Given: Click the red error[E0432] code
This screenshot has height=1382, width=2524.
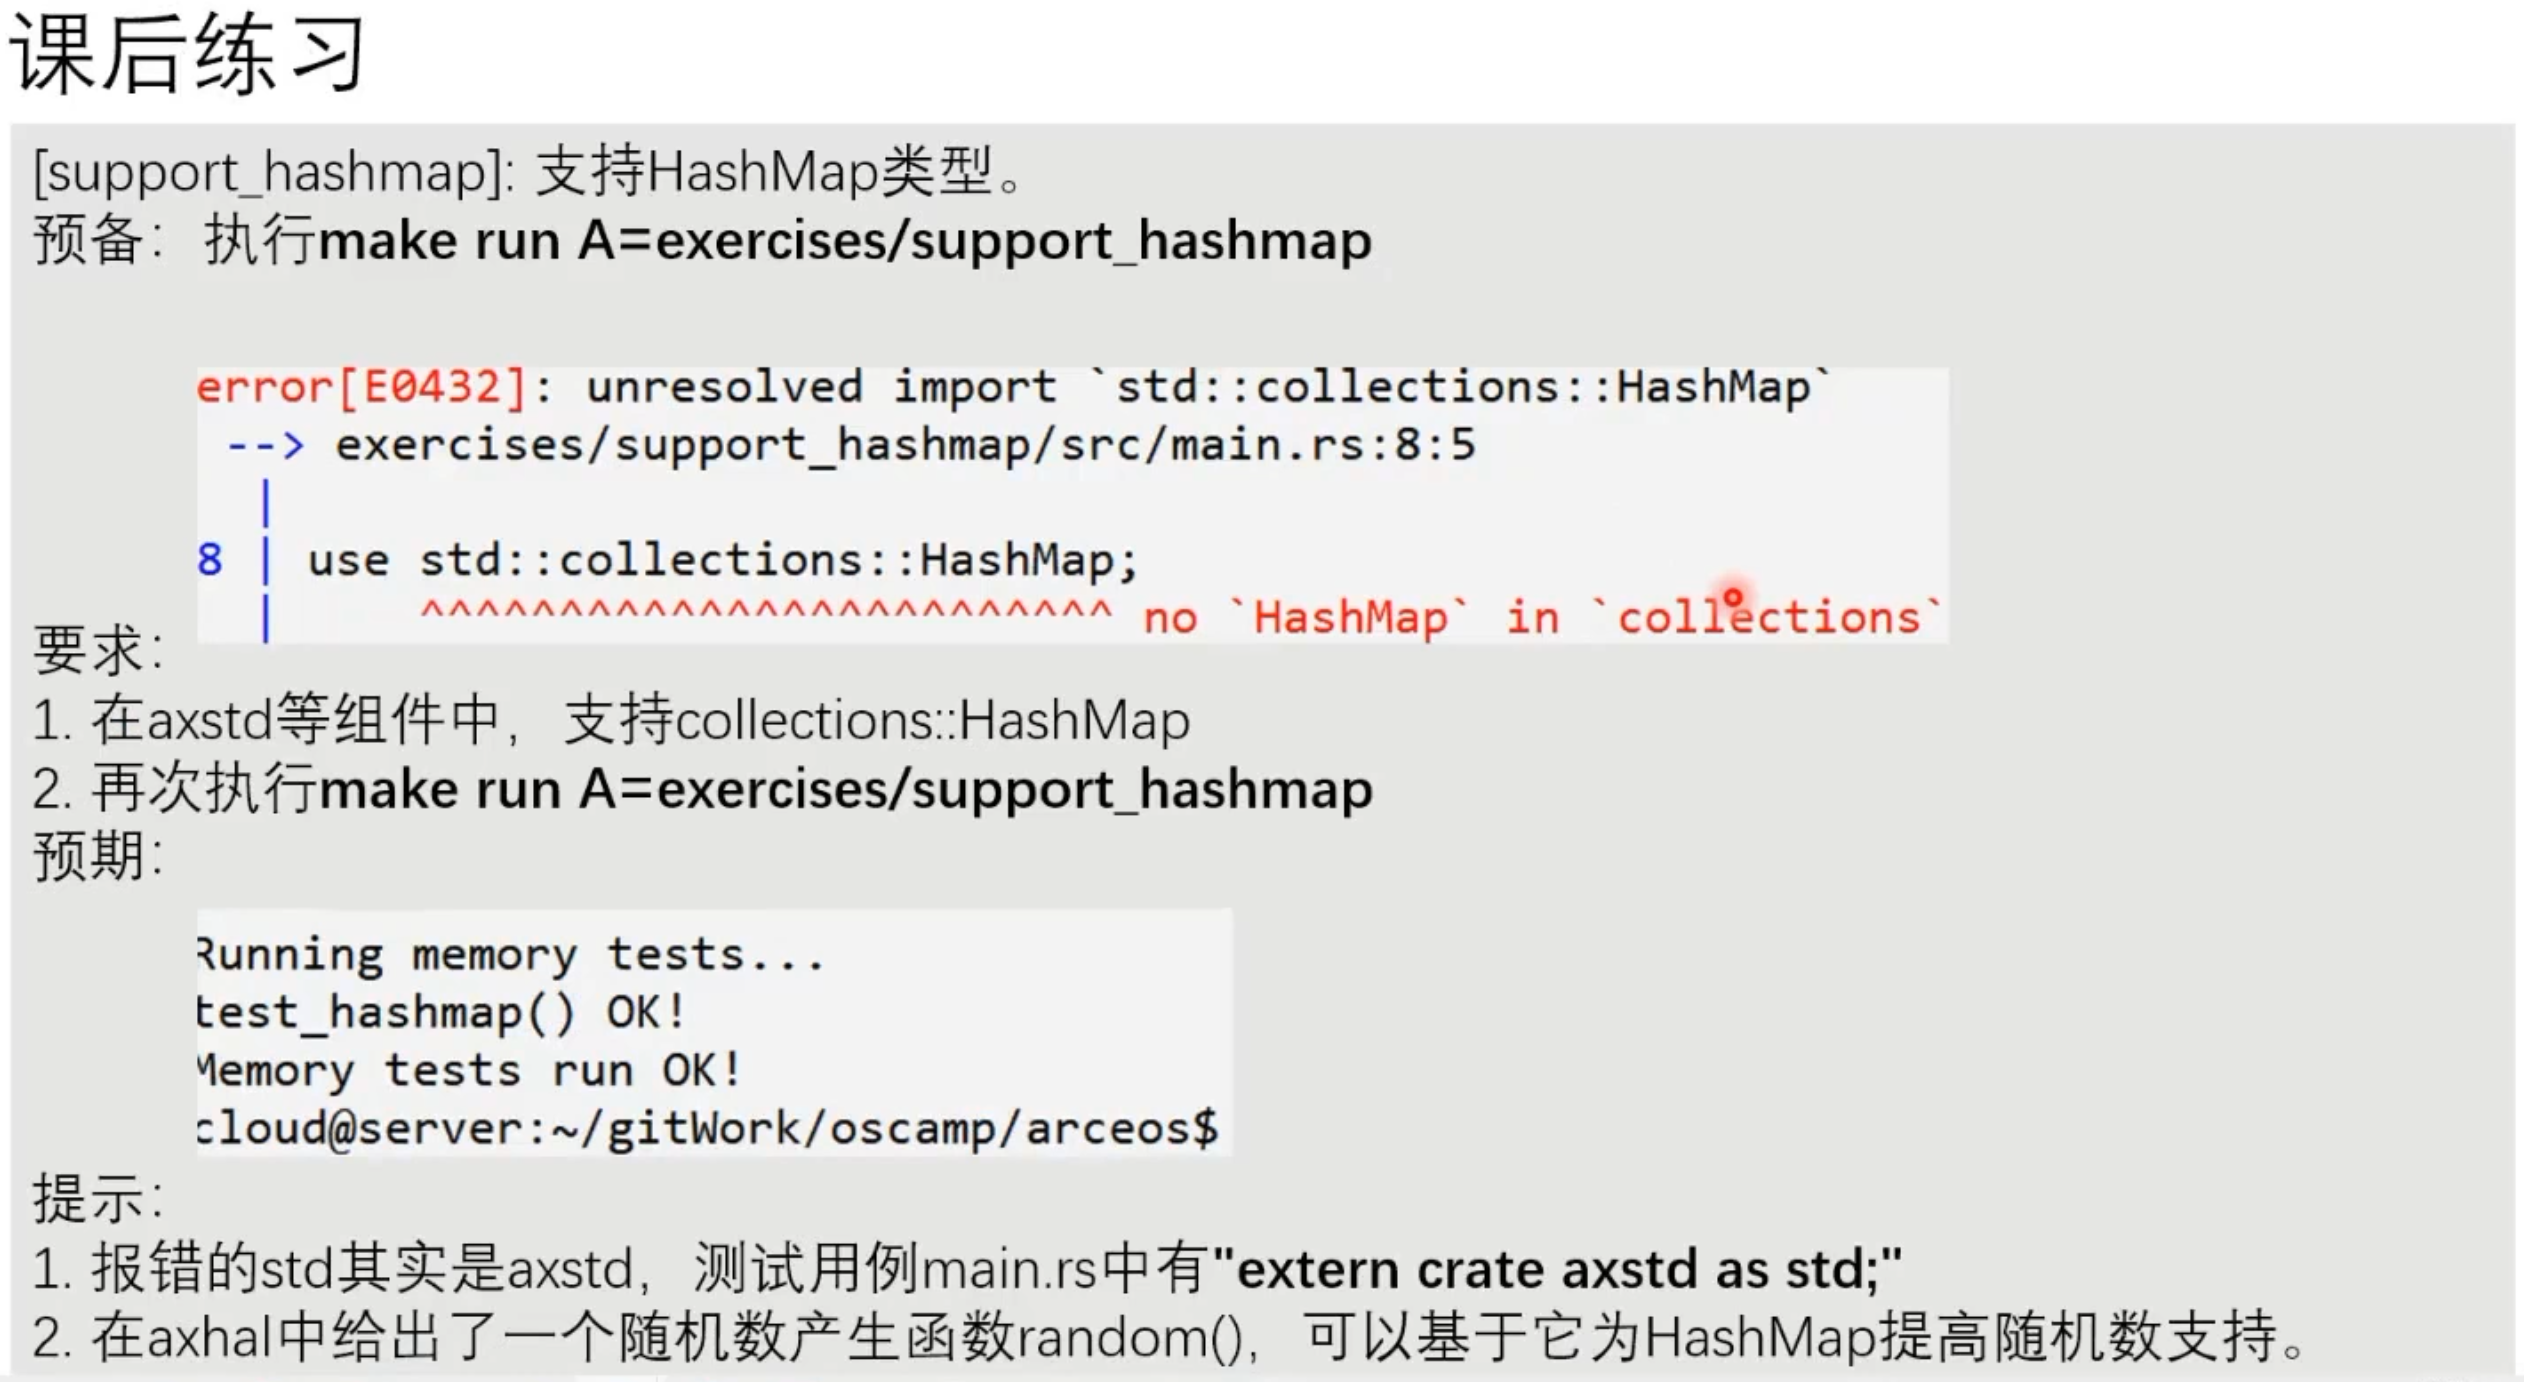Looking at the screenshot, I should coord(361,387).
